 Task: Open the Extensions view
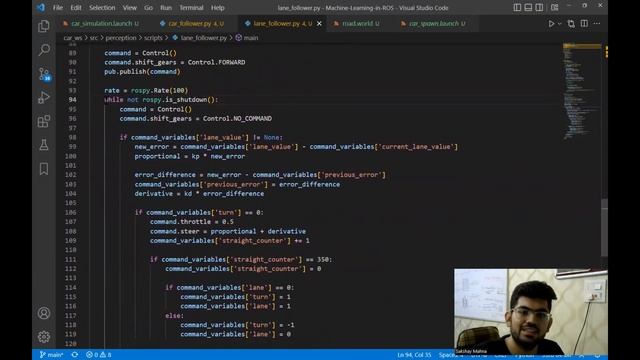(x=44, y=121)
